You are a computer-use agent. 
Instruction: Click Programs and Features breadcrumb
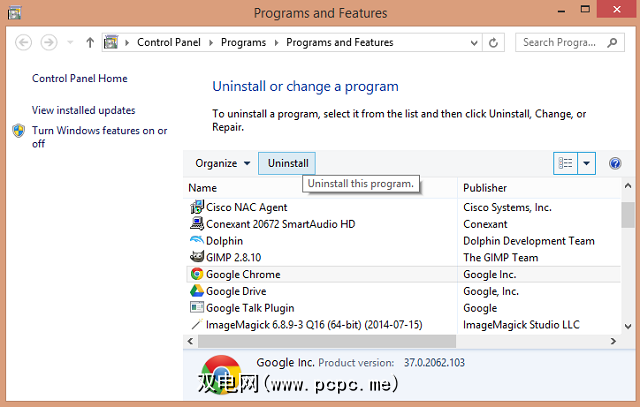pos(340,42)
